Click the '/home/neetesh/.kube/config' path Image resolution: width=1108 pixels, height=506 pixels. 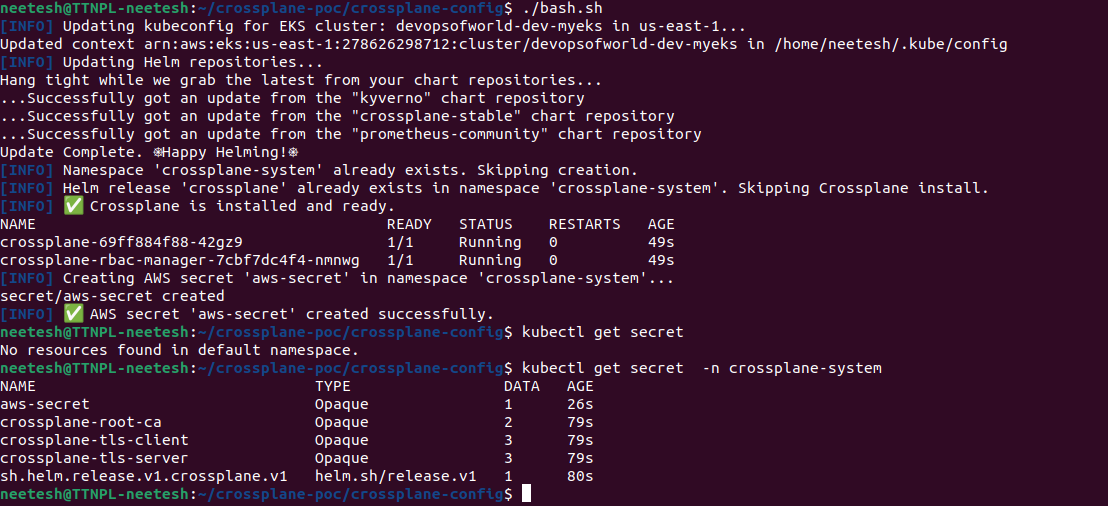point(890,44)
